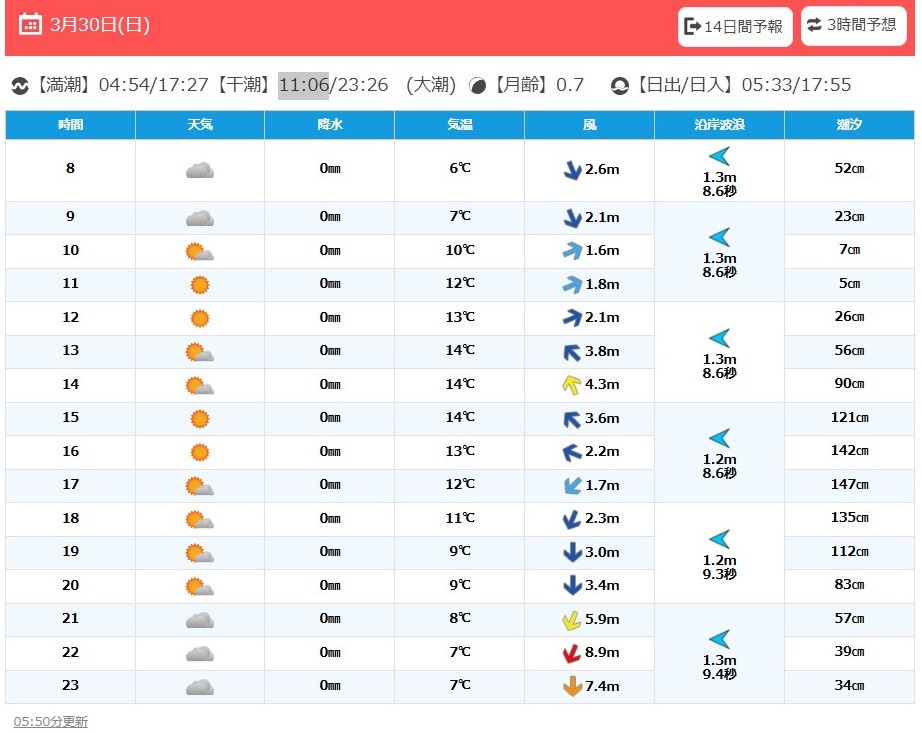Click the temperature 11℃ cell

(460, 518)
